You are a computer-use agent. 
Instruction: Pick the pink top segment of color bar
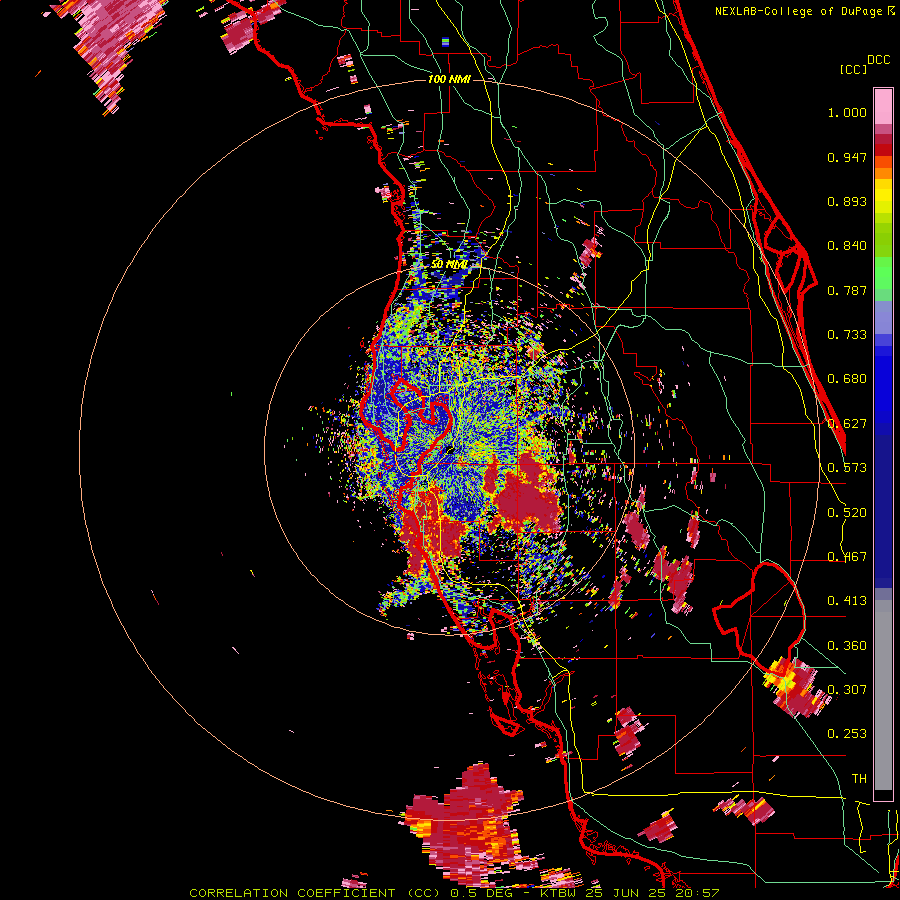883,106
